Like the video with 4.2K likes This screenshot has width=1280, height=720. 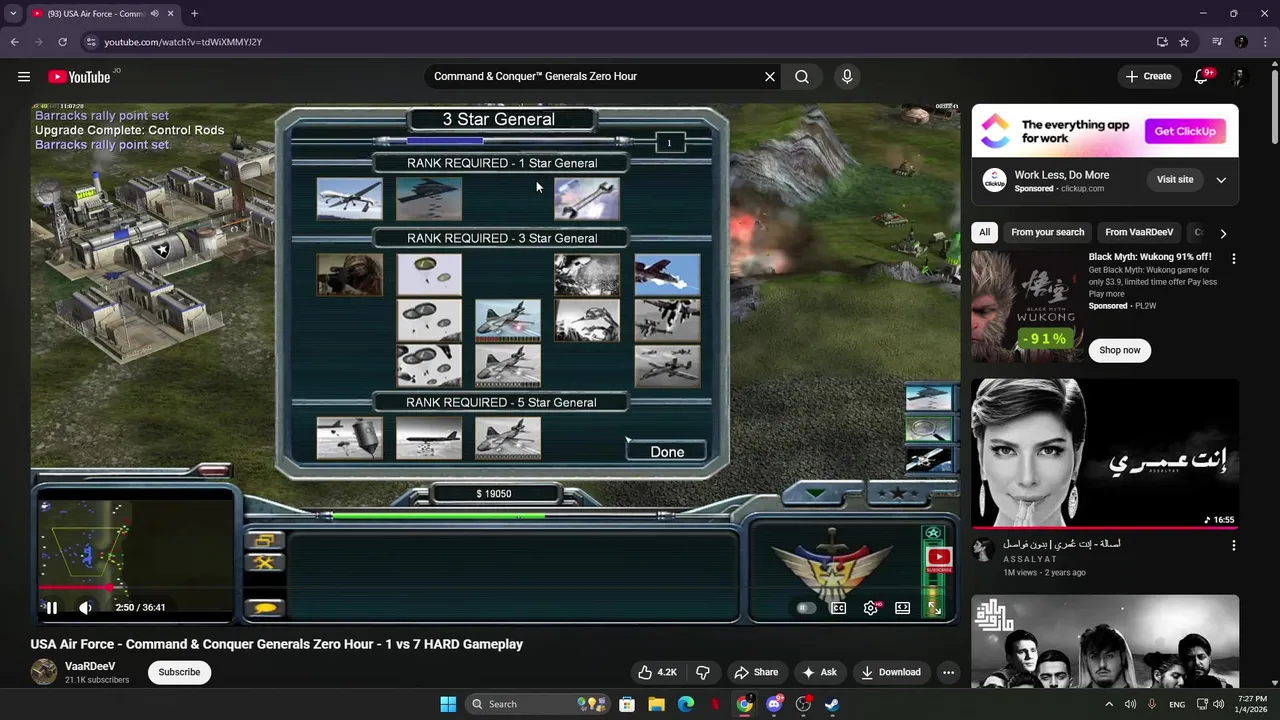(658, 672)
